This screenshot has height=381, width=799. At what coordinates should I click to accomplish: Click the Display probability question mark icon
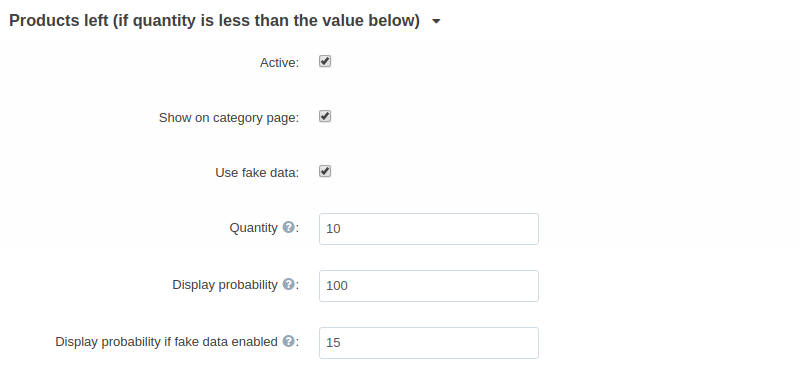(x=288, y=284)
